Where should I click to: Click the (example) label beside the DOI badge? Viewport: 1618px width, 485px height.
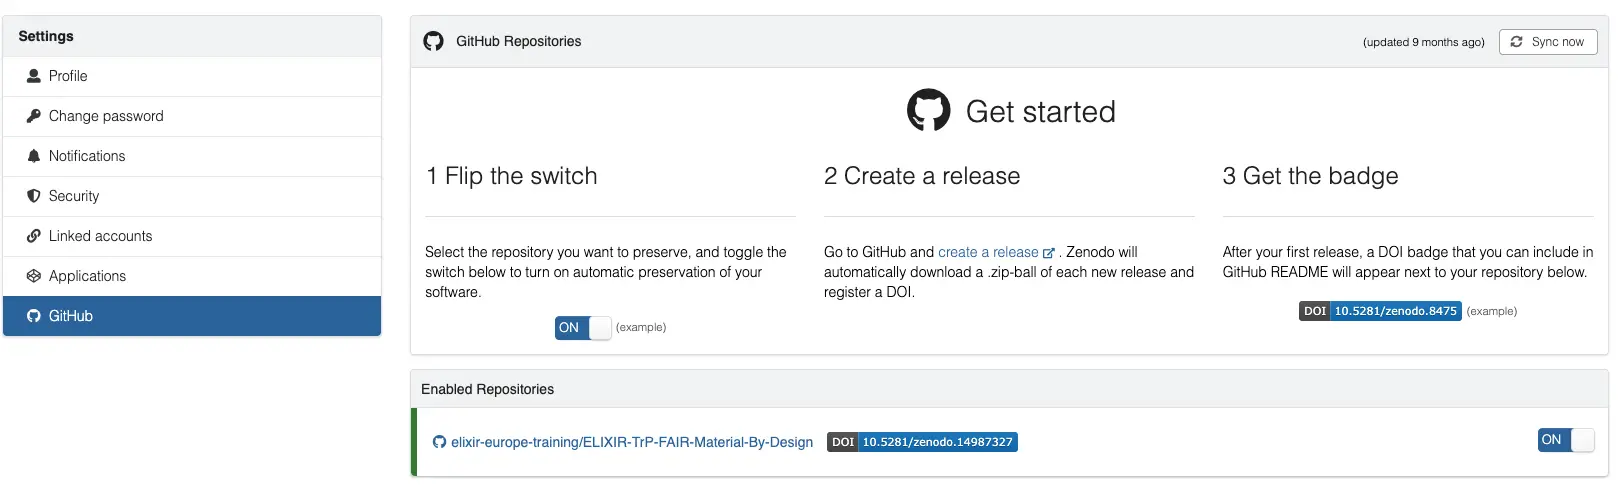click(x=1492, y=311)
